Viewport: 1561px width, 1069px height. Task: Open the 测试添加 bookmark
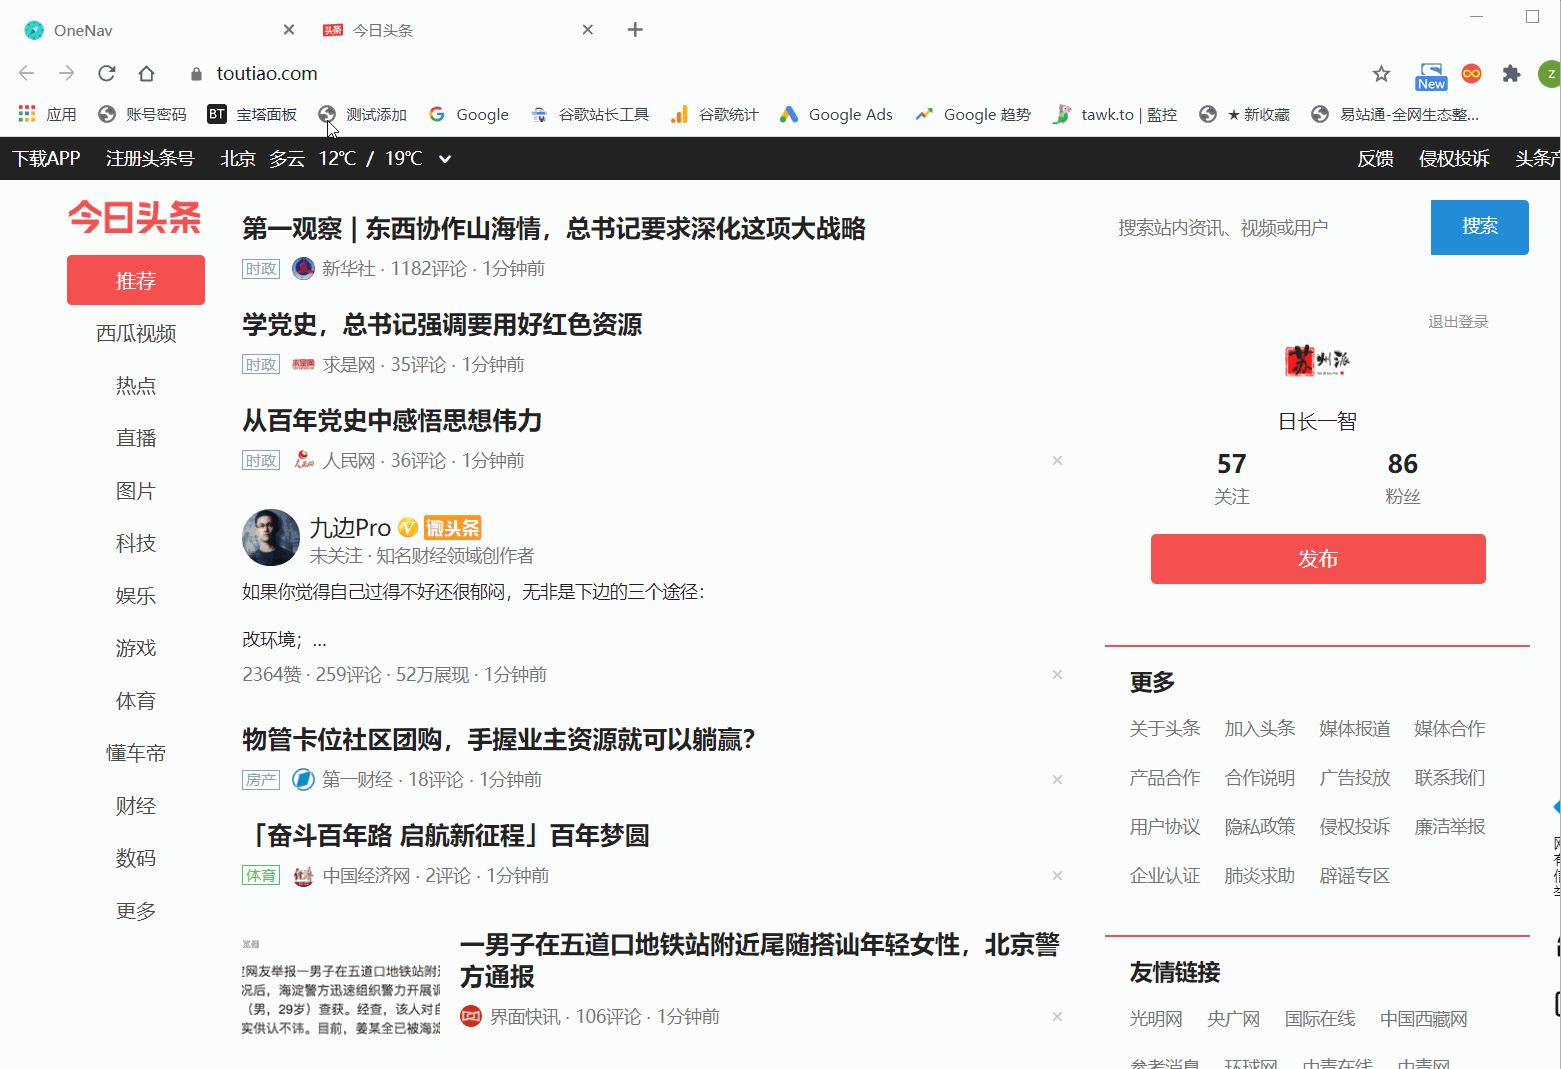(x=363, y=114)
